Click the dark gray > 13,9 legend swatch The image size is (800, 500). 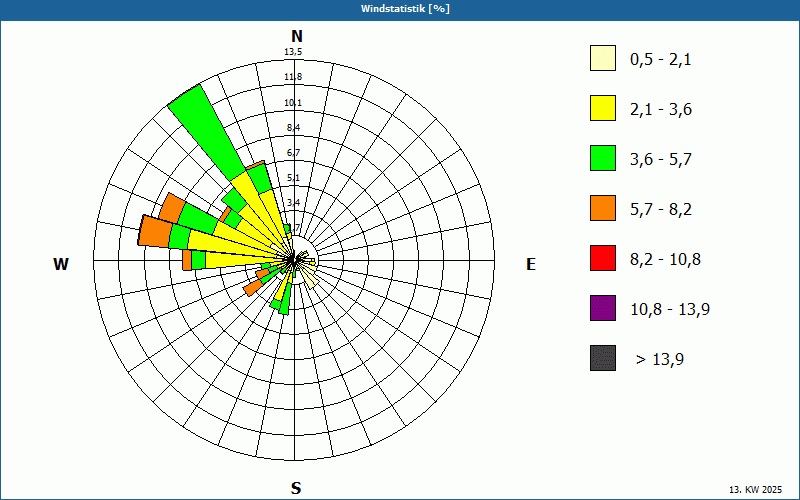coord(603,358)
